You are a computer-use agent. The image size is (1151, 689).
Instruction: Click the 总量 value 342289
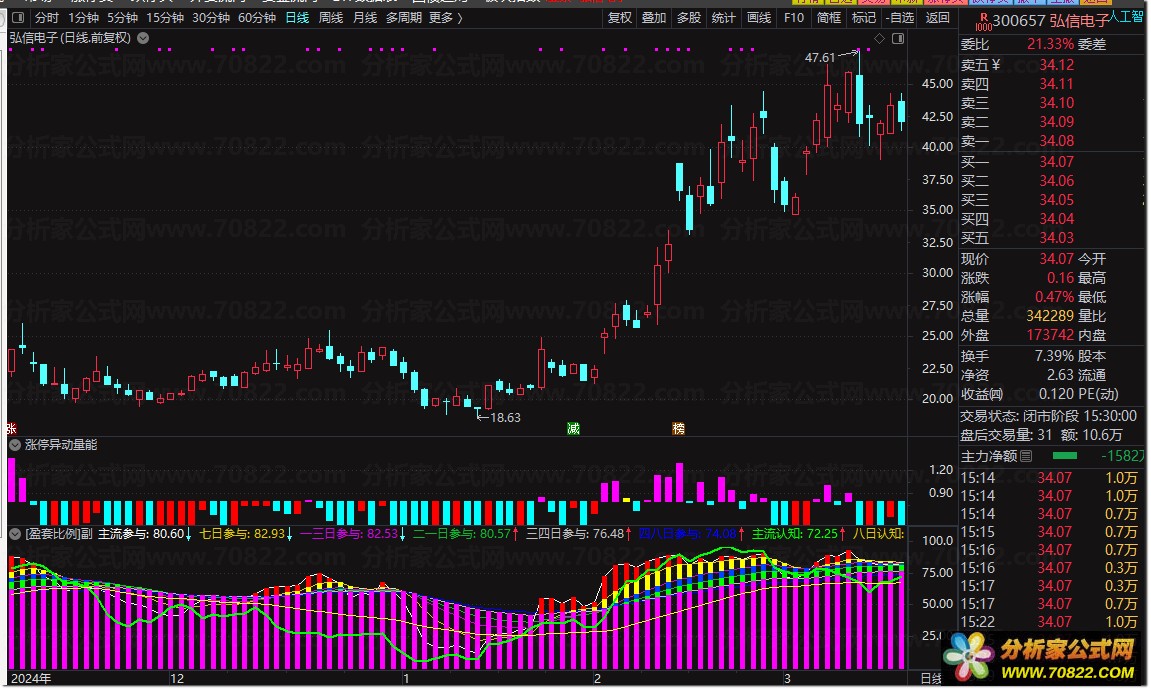pyautogui.click(x=1050, y=316)
